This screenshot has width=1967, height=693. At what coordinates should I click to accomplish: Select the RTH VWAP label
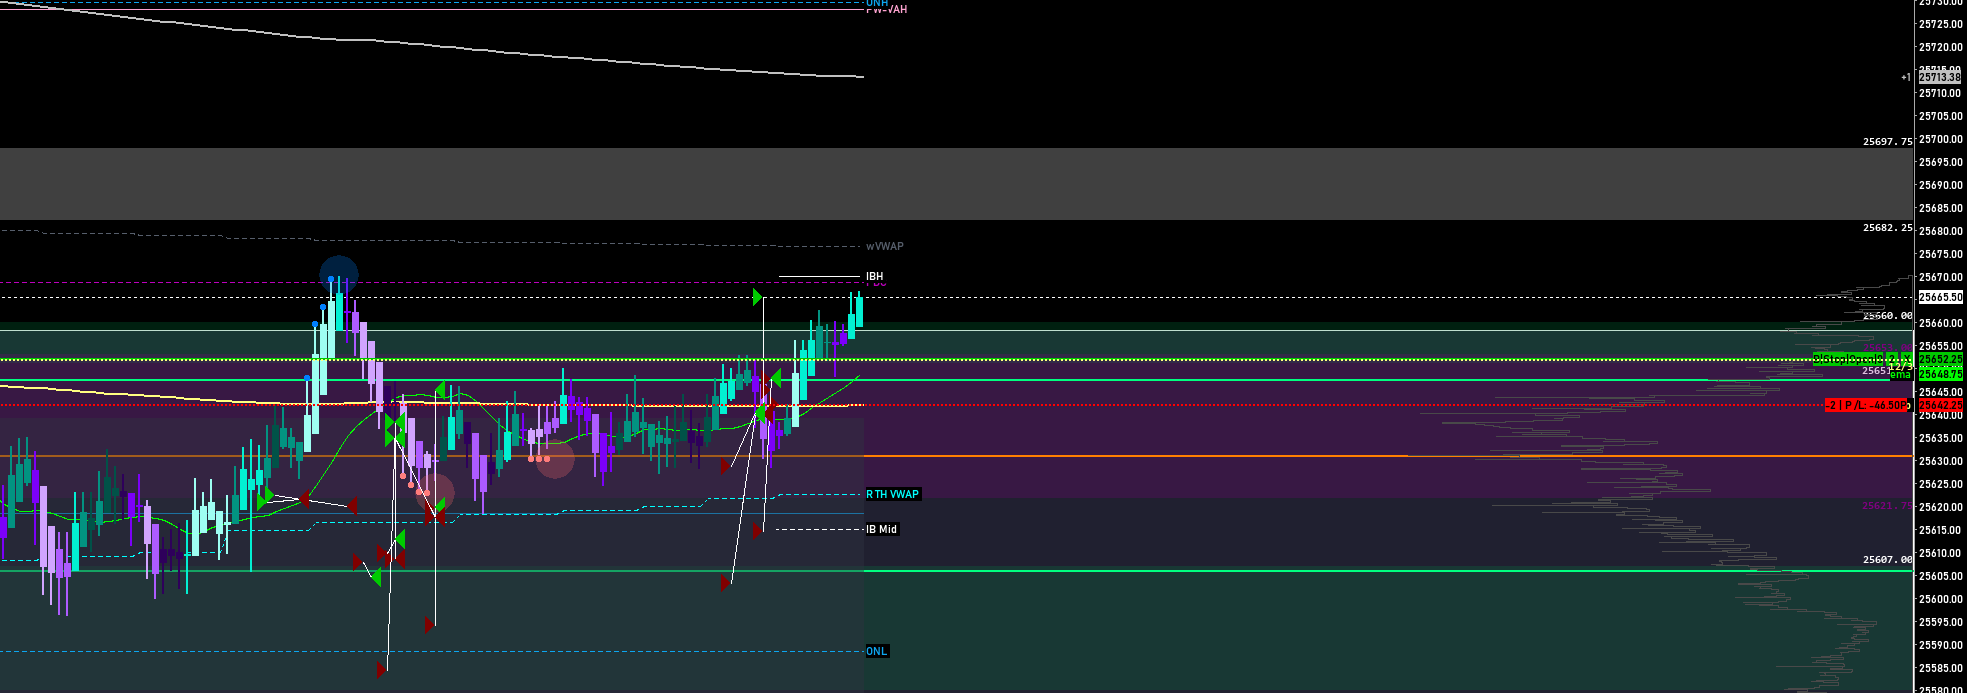[893, 494]
